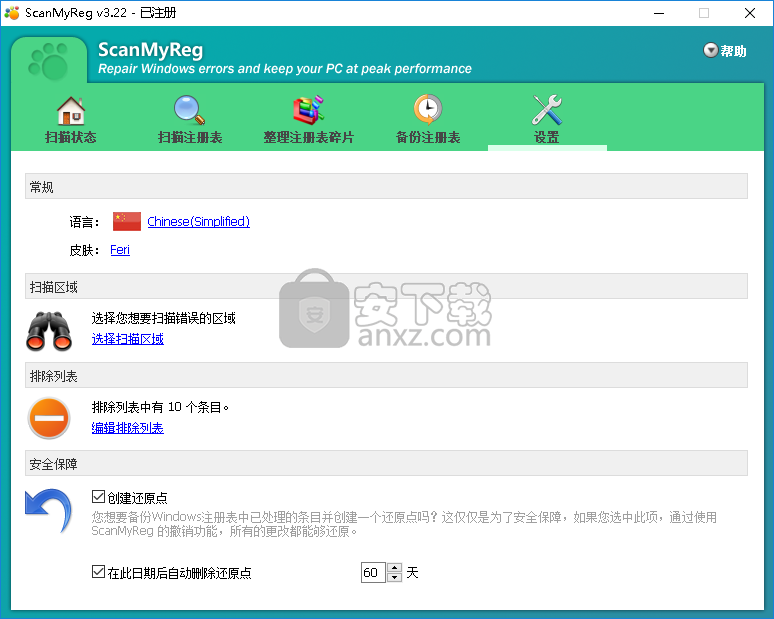The image size is (774, 619).
Task: Click the 安全保障 section header
Action: point(387,463)
